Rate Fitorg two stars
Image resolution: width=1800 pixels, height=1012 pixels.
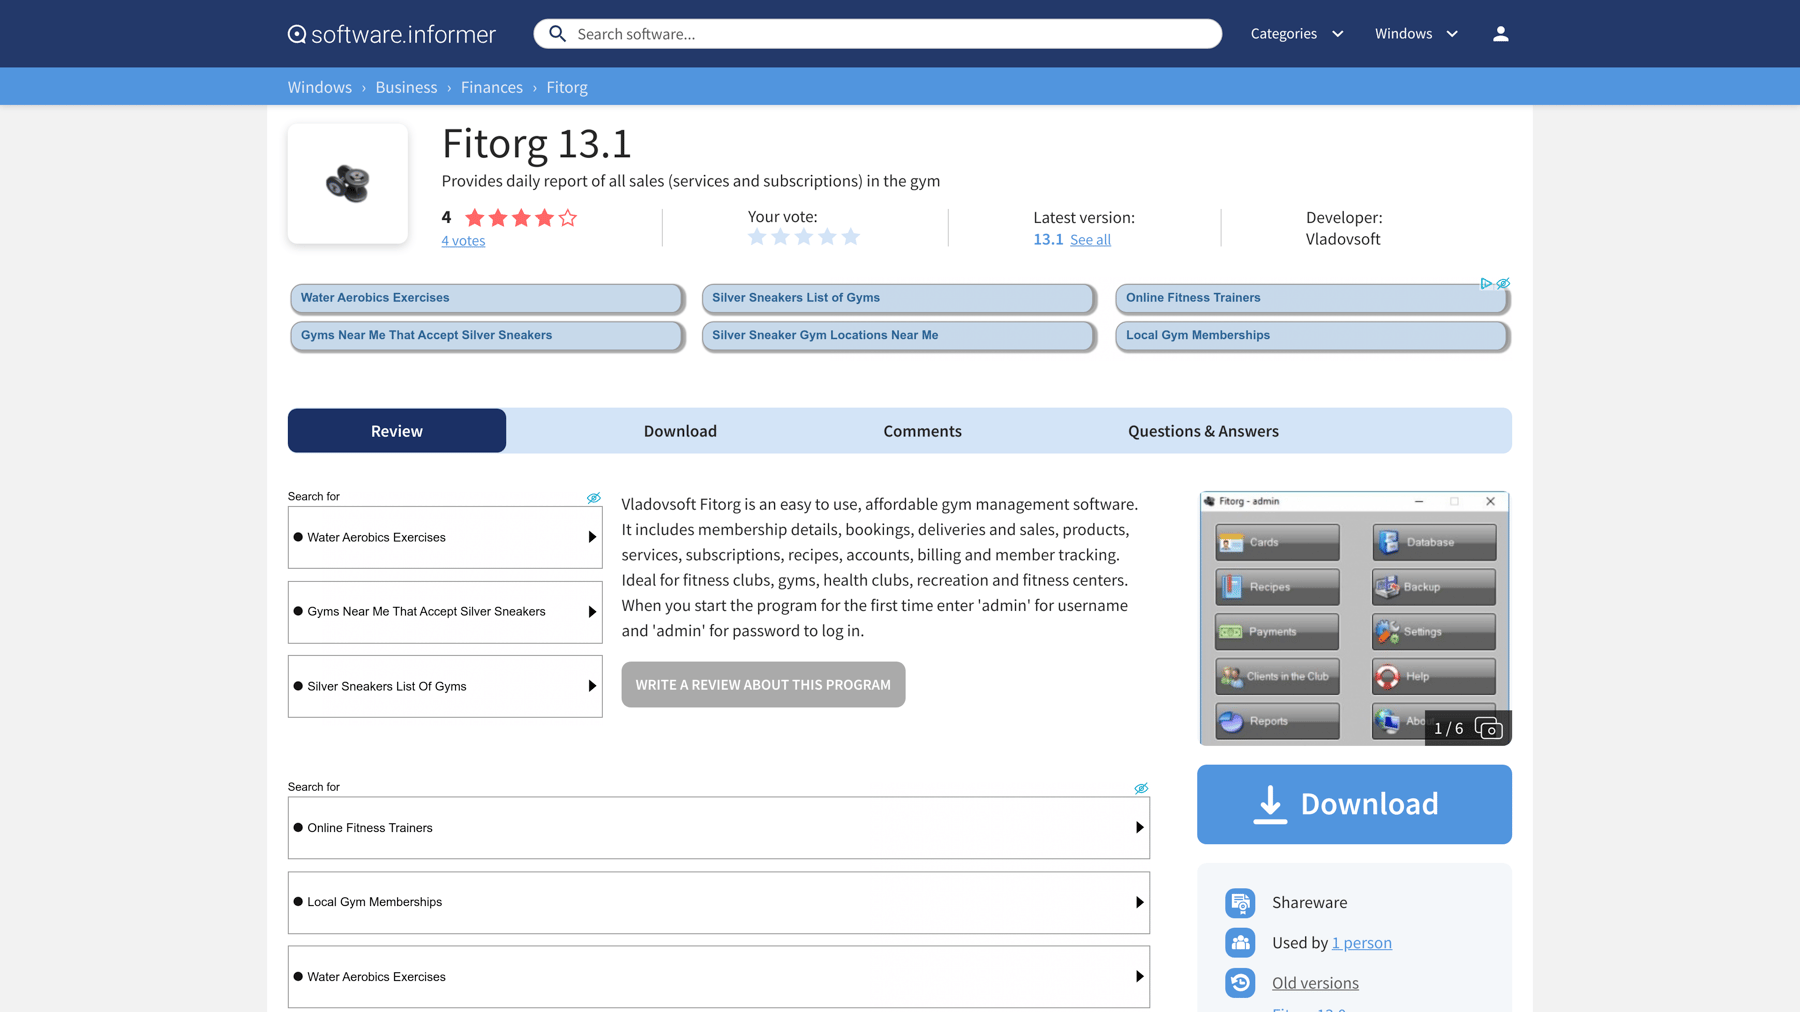pos(780,237)
